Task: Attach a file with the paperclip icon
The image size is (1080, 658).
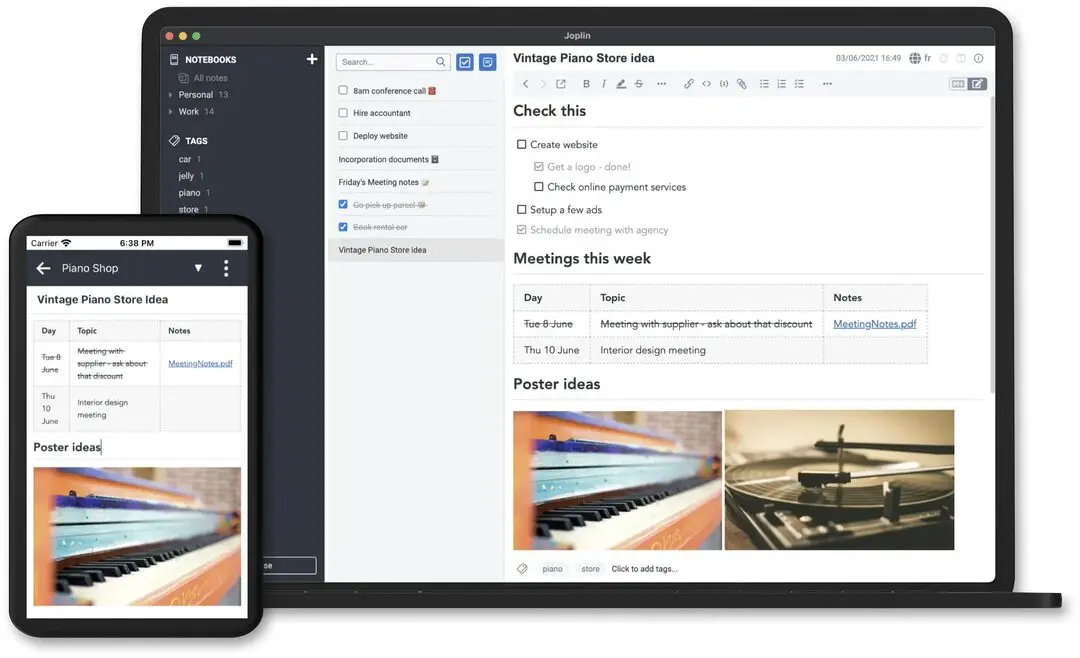Action: [x=742, y=83]
